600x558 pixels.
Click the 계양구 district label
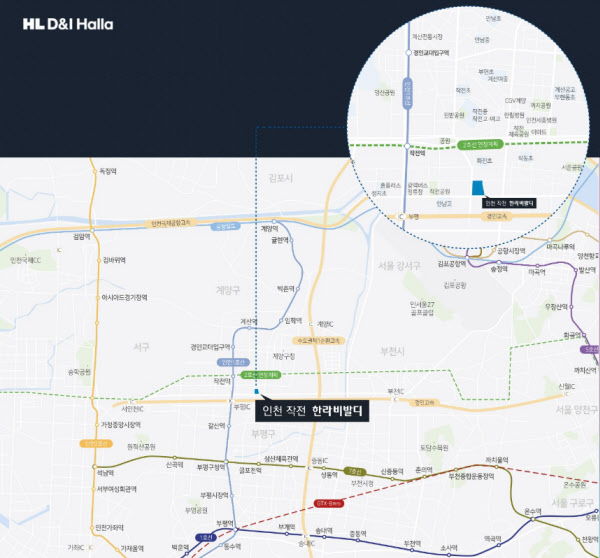click(x=228, y=290)
